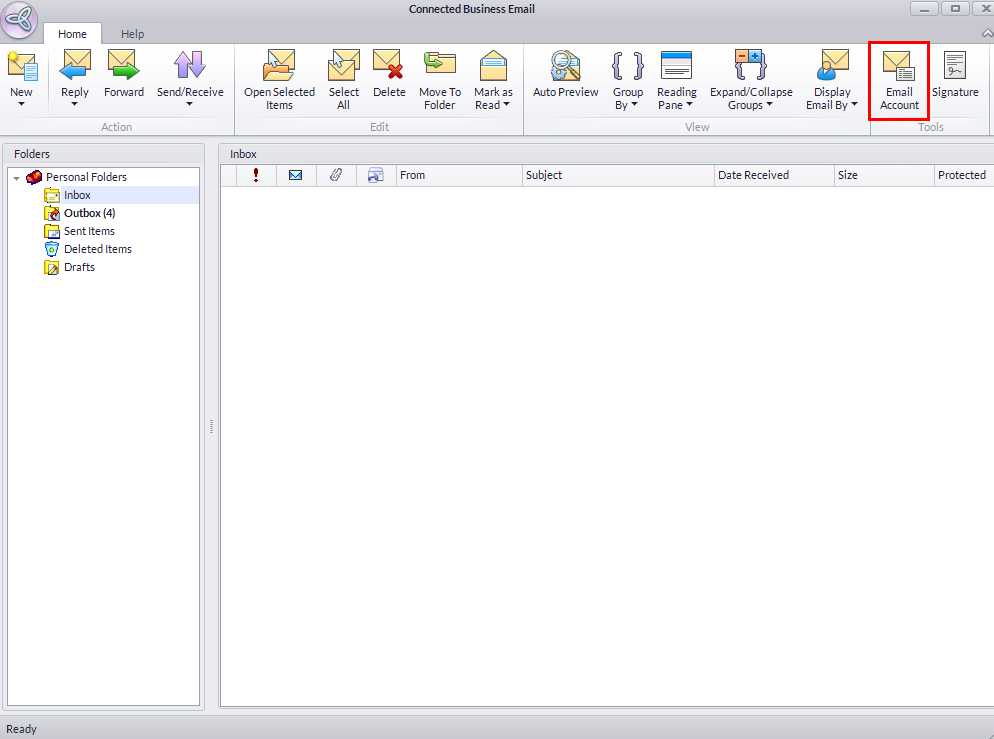This screenshot has height=739, width=994.
Task: Switch to the Help tab
Action: pyautogui.click(x=132, y=34)
